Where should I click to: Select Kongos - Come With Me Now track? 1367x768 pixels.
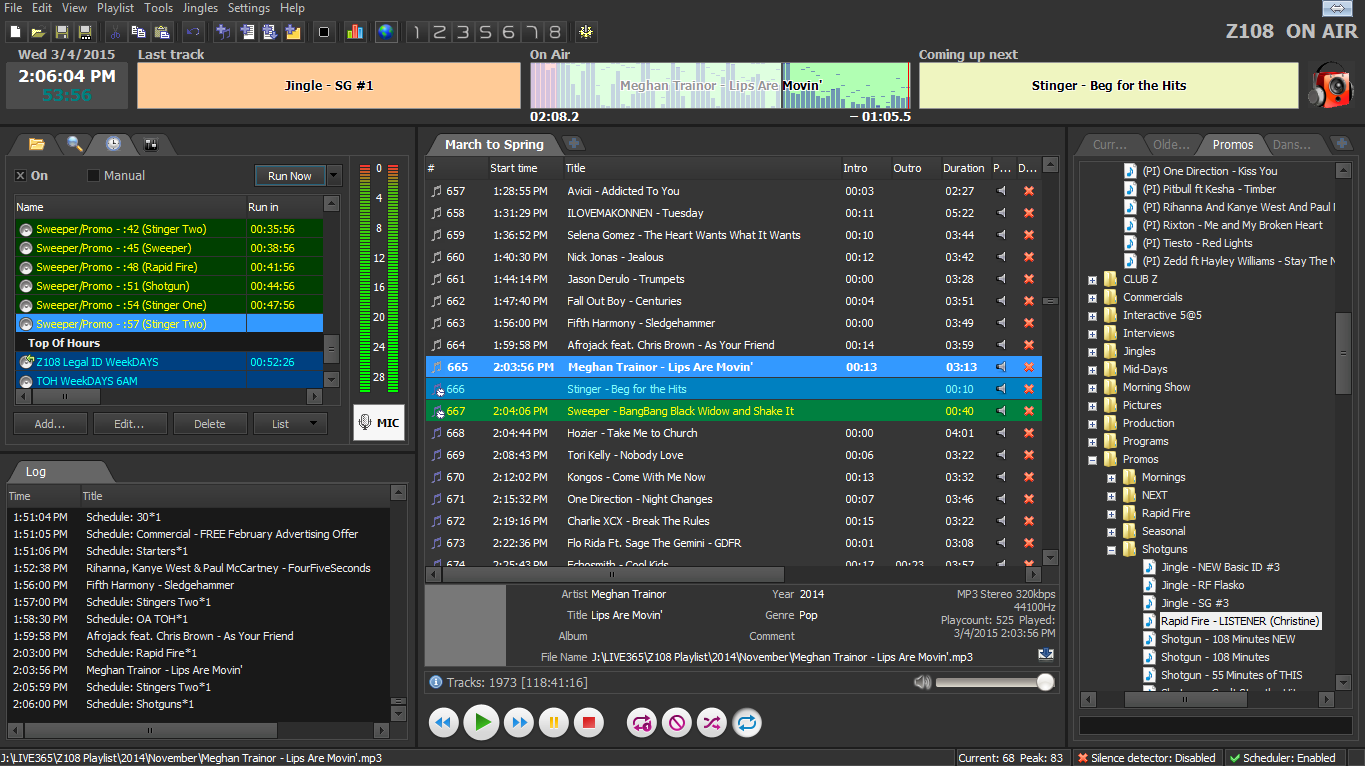click(734, 477)
